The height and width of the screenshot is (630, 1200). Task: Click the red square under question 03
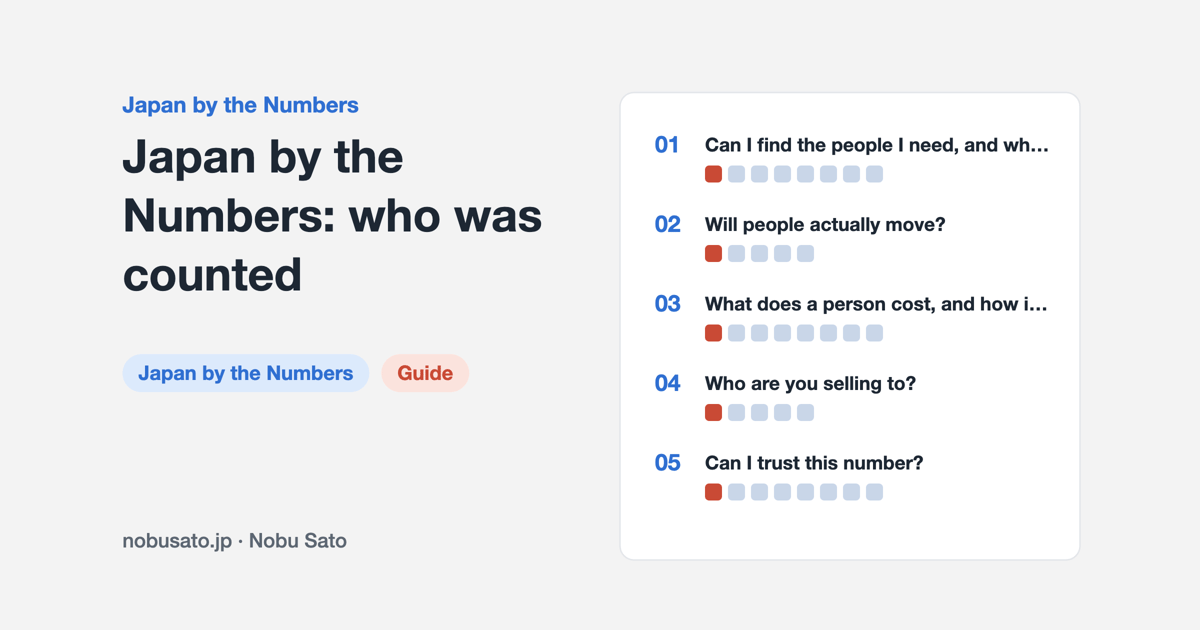[x=713, y=333]
